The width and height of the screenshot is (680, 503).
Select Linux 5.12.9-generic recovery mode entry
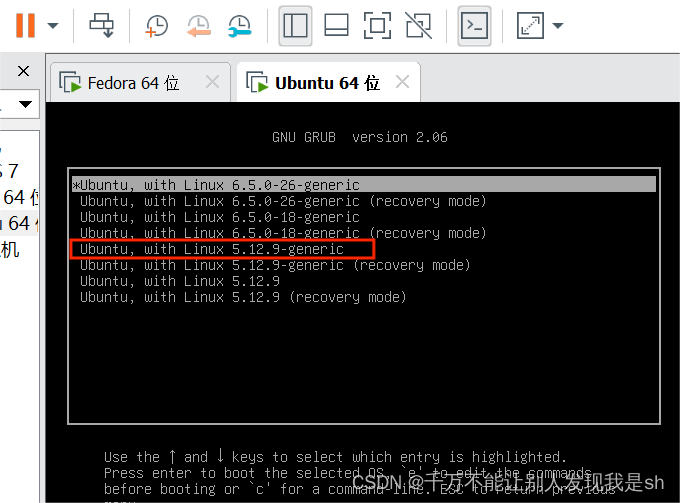pos(275,265)
